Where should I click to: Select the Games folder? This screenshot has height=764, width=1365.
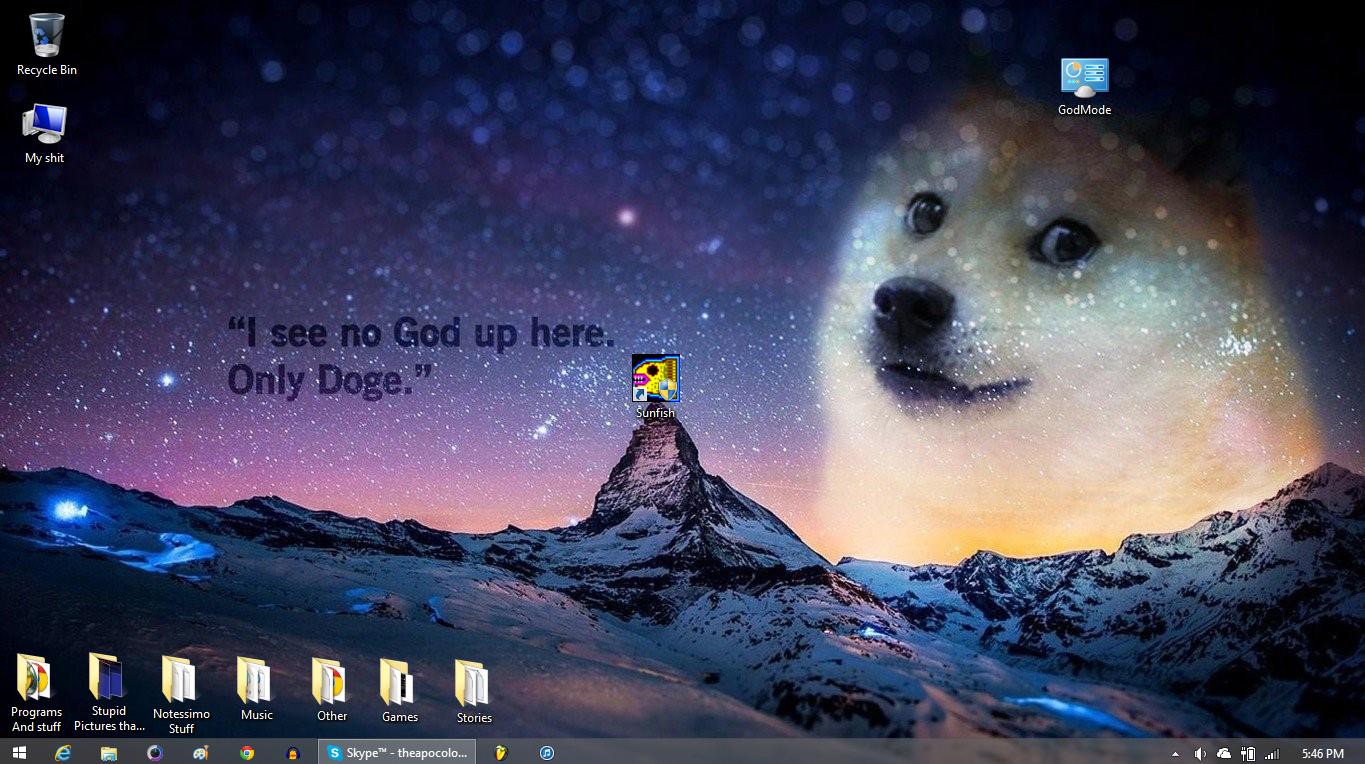pos(399,682)
